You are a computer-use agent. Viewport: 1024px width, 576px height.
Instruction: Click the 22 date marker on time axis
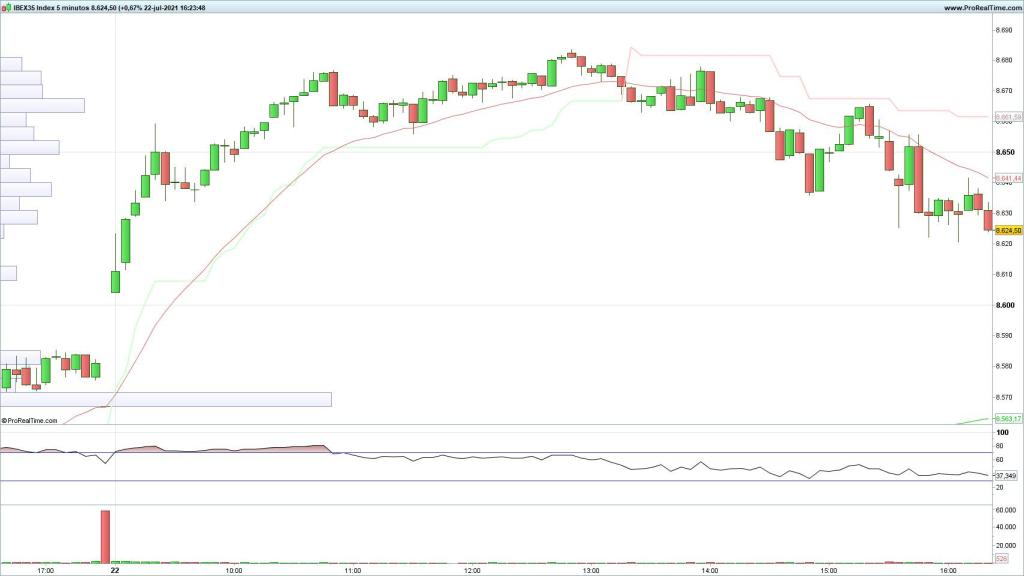[115, 571]
